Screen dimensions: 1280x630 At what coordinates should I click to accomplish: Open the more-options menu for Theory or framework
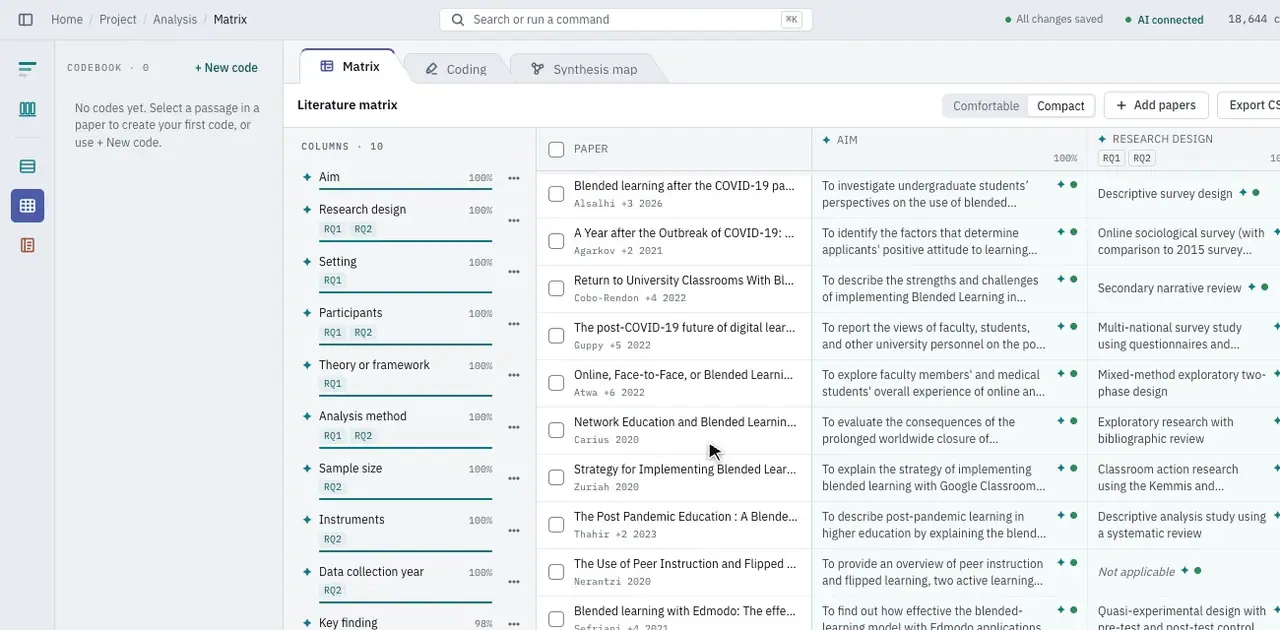pyautogui.click(x=514, y=375)
